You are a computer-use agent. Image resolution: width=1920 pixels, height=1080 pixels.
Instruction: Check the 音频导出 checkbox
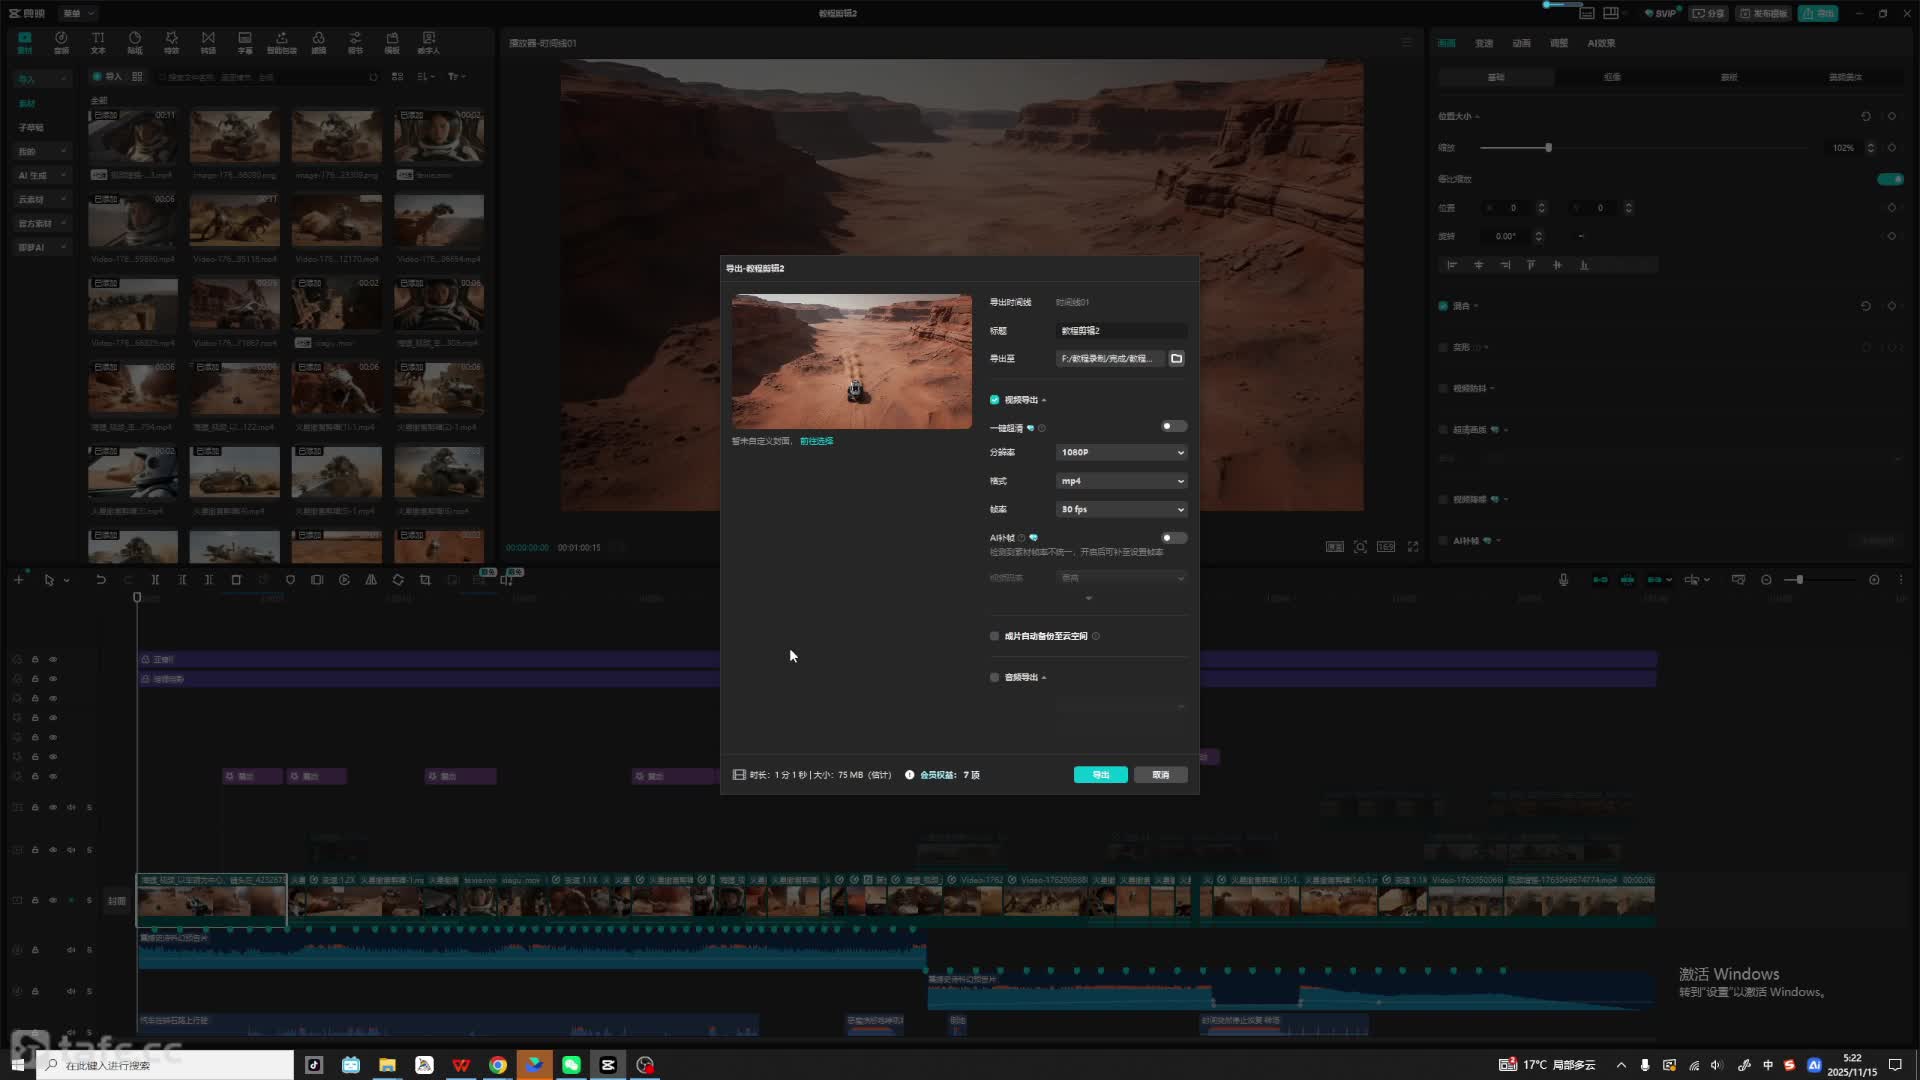click(x=994, y=678)
